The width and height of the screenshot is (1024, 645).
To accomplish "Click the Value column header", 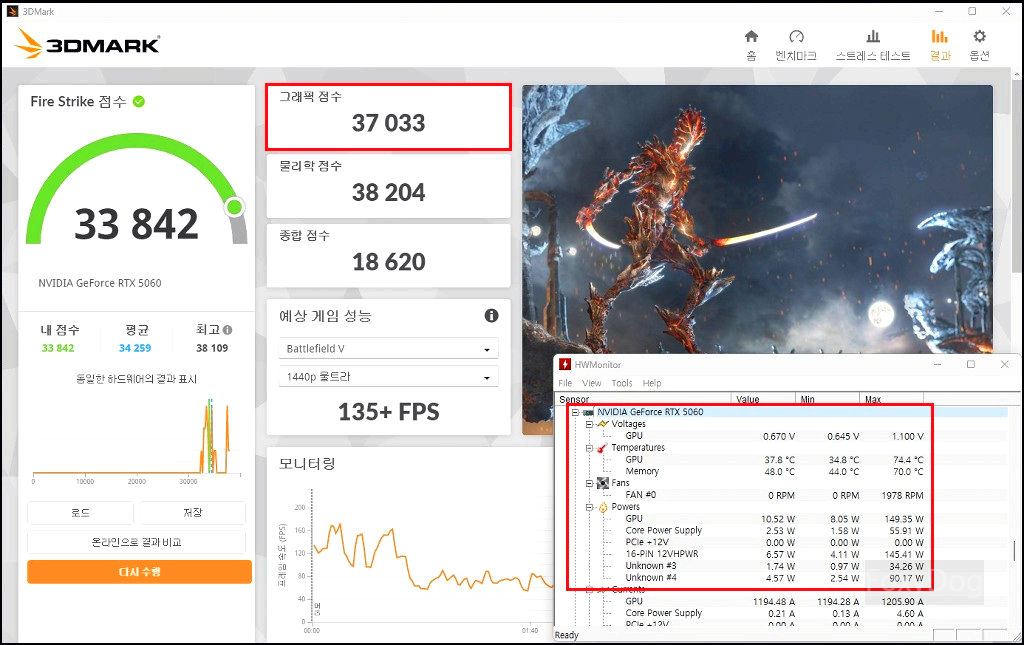I will (x=763, y=399).
